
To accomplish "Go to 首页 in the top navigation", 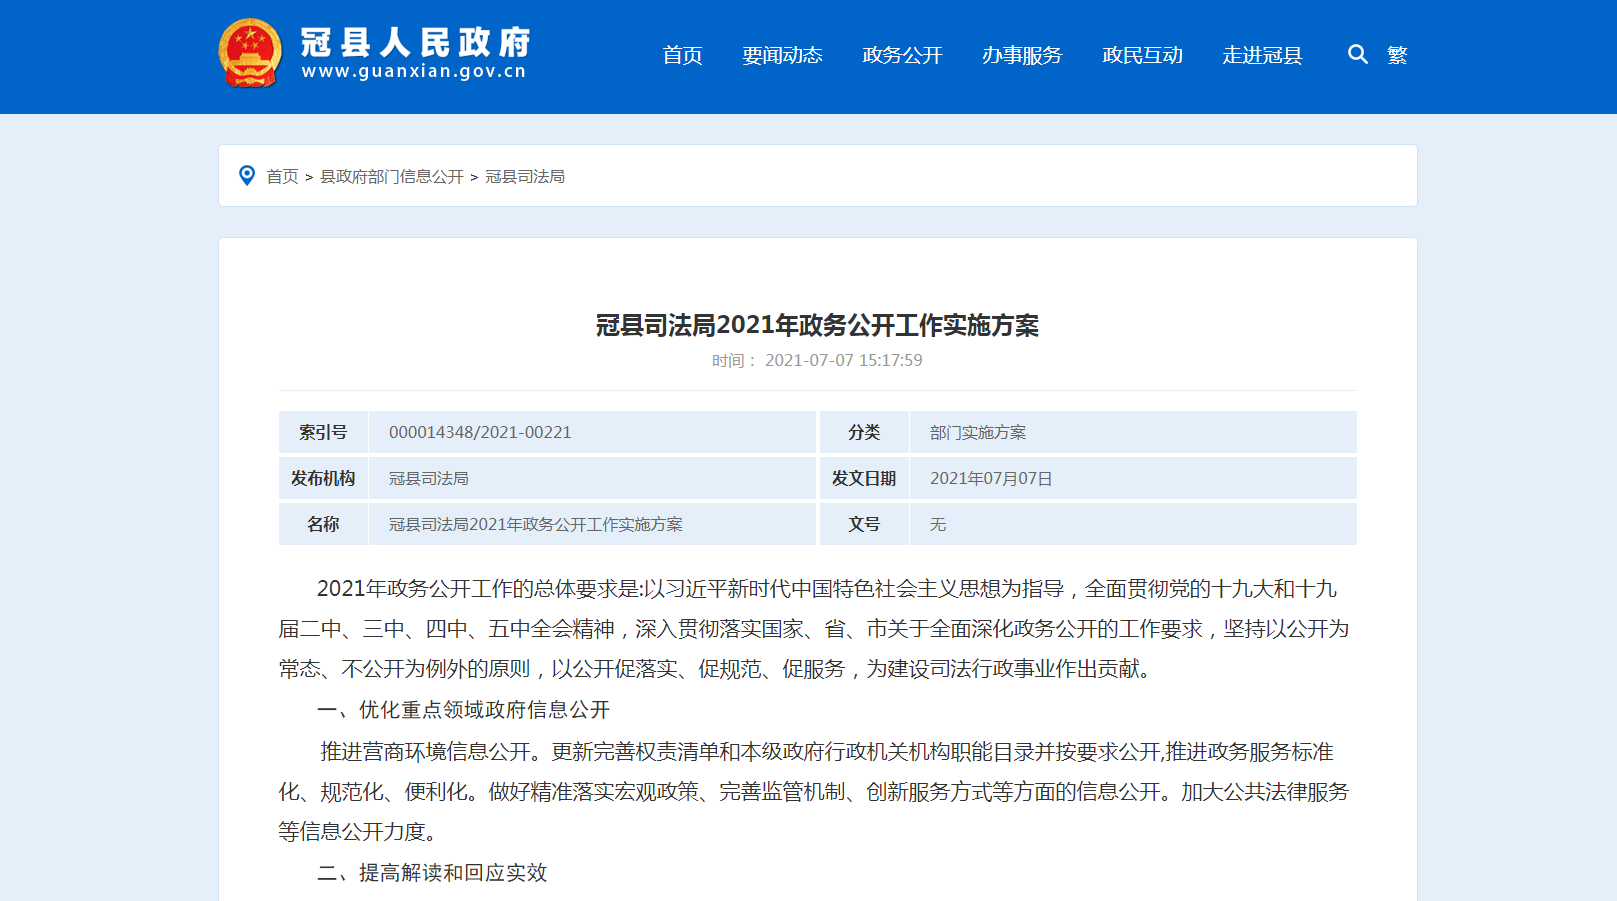I will pos(683,55).
